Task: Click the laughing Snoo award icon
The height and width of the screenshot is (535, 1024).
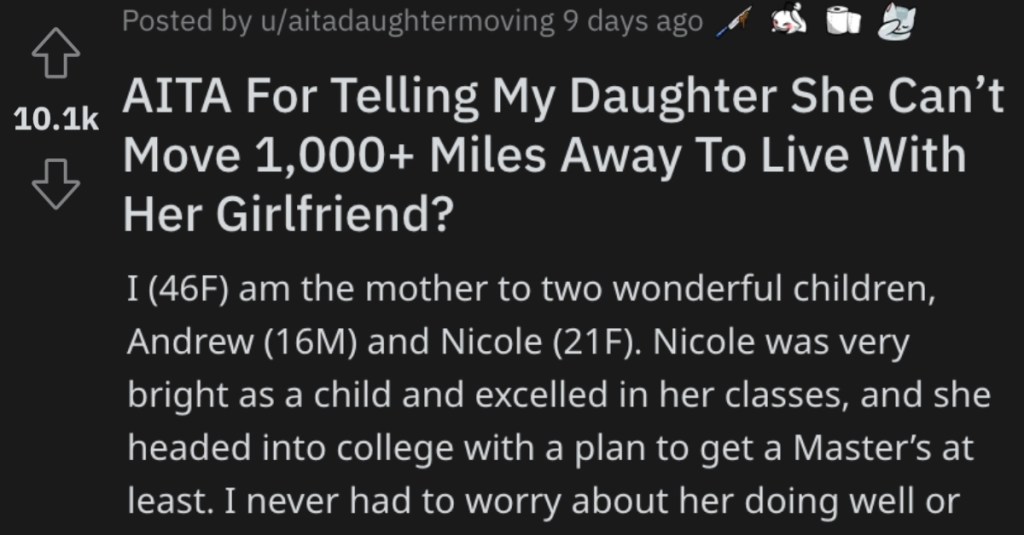Action: click(789, 21)
